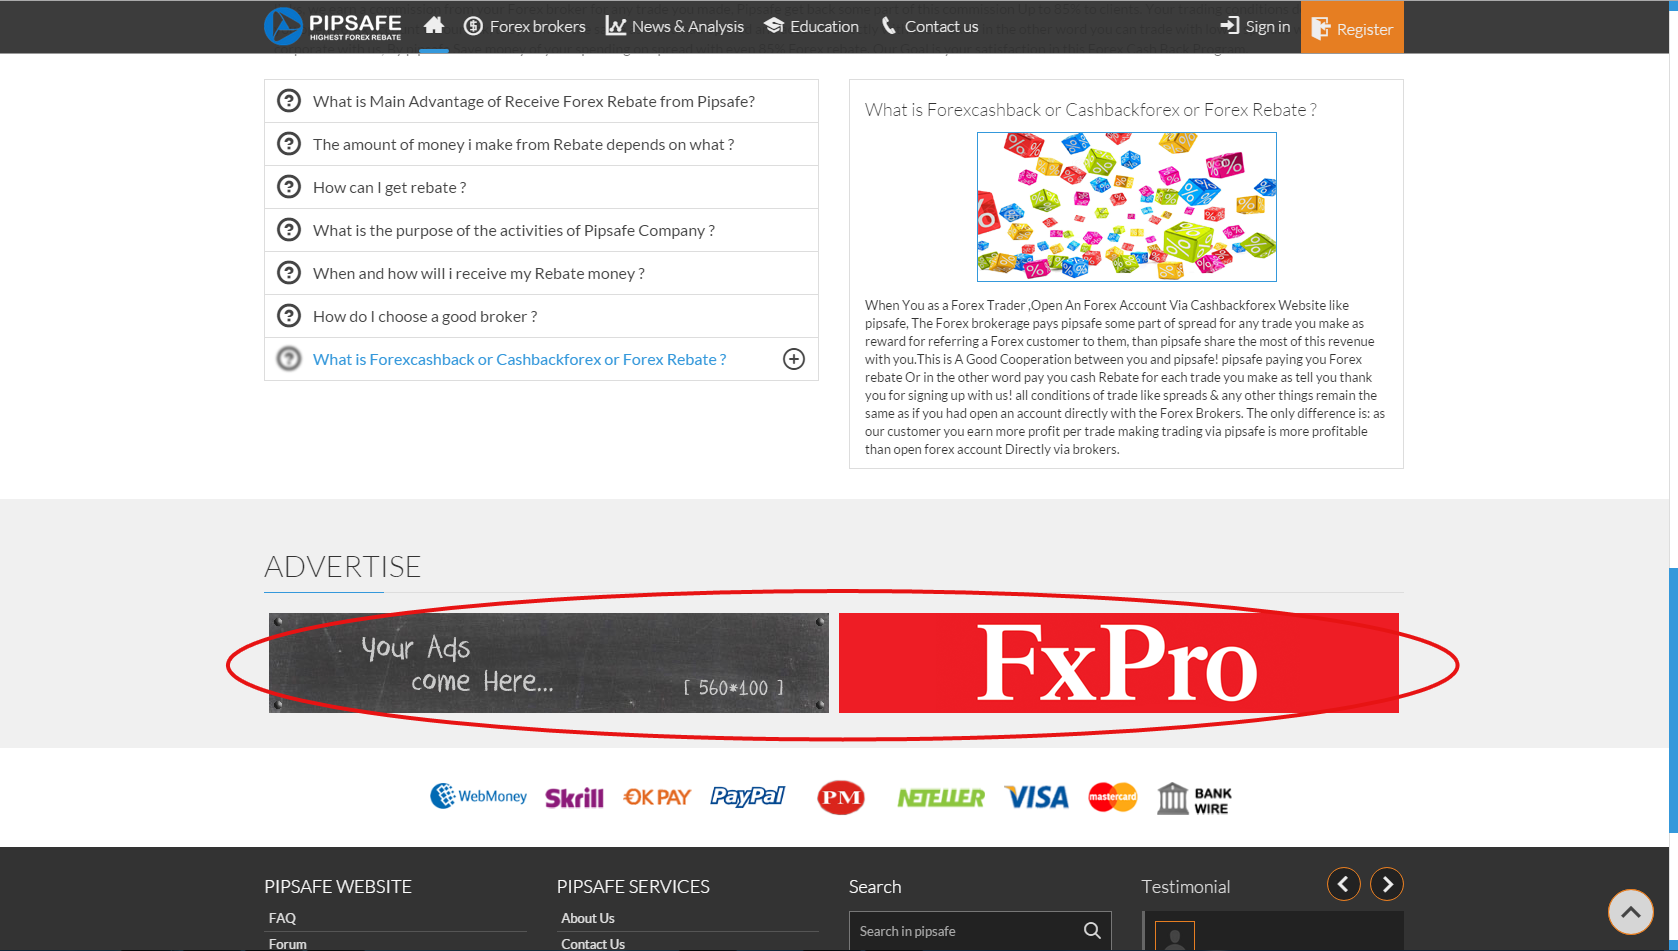Open News & Analysis menu
This screenshot has width=1678, height=951.
pyautogui.click(x=675, y=26)
